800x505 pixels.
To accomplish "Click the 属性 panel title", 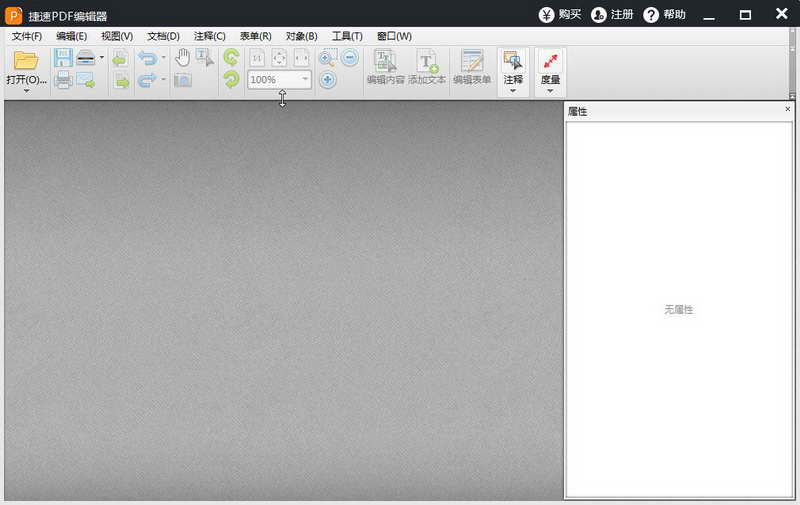I will (x=578, y=112).
